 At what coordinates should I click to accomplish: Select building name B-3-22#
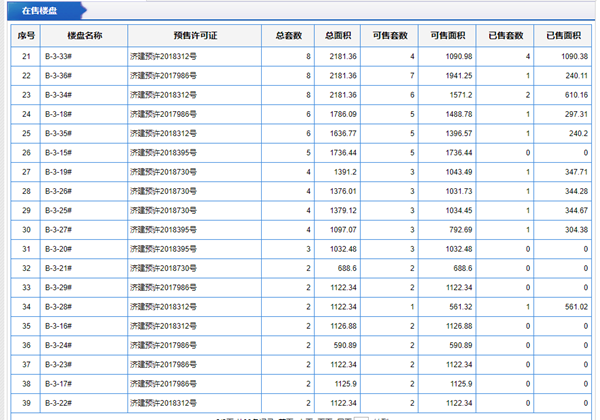59,403
